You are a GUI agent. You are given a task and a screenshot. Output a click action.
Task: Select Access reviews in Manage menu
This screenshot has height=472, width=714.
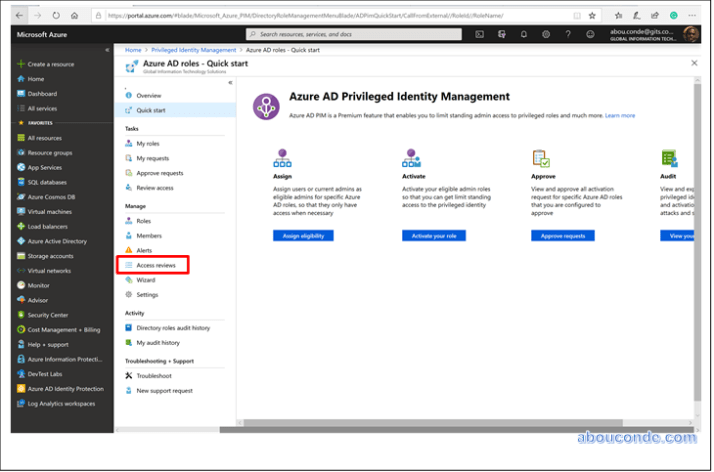(x=155, y=265)
